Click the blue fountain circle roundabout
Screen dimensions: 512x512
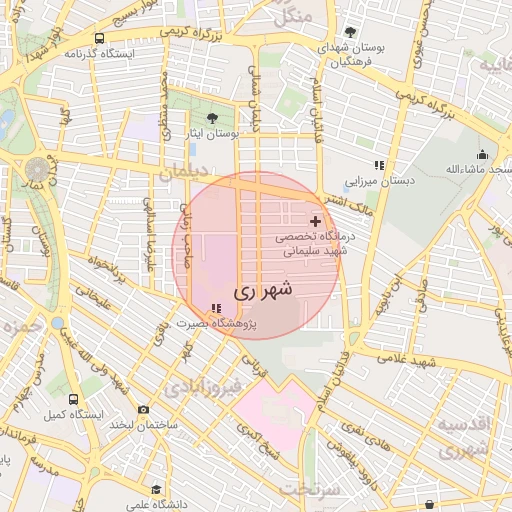(58, 323)
